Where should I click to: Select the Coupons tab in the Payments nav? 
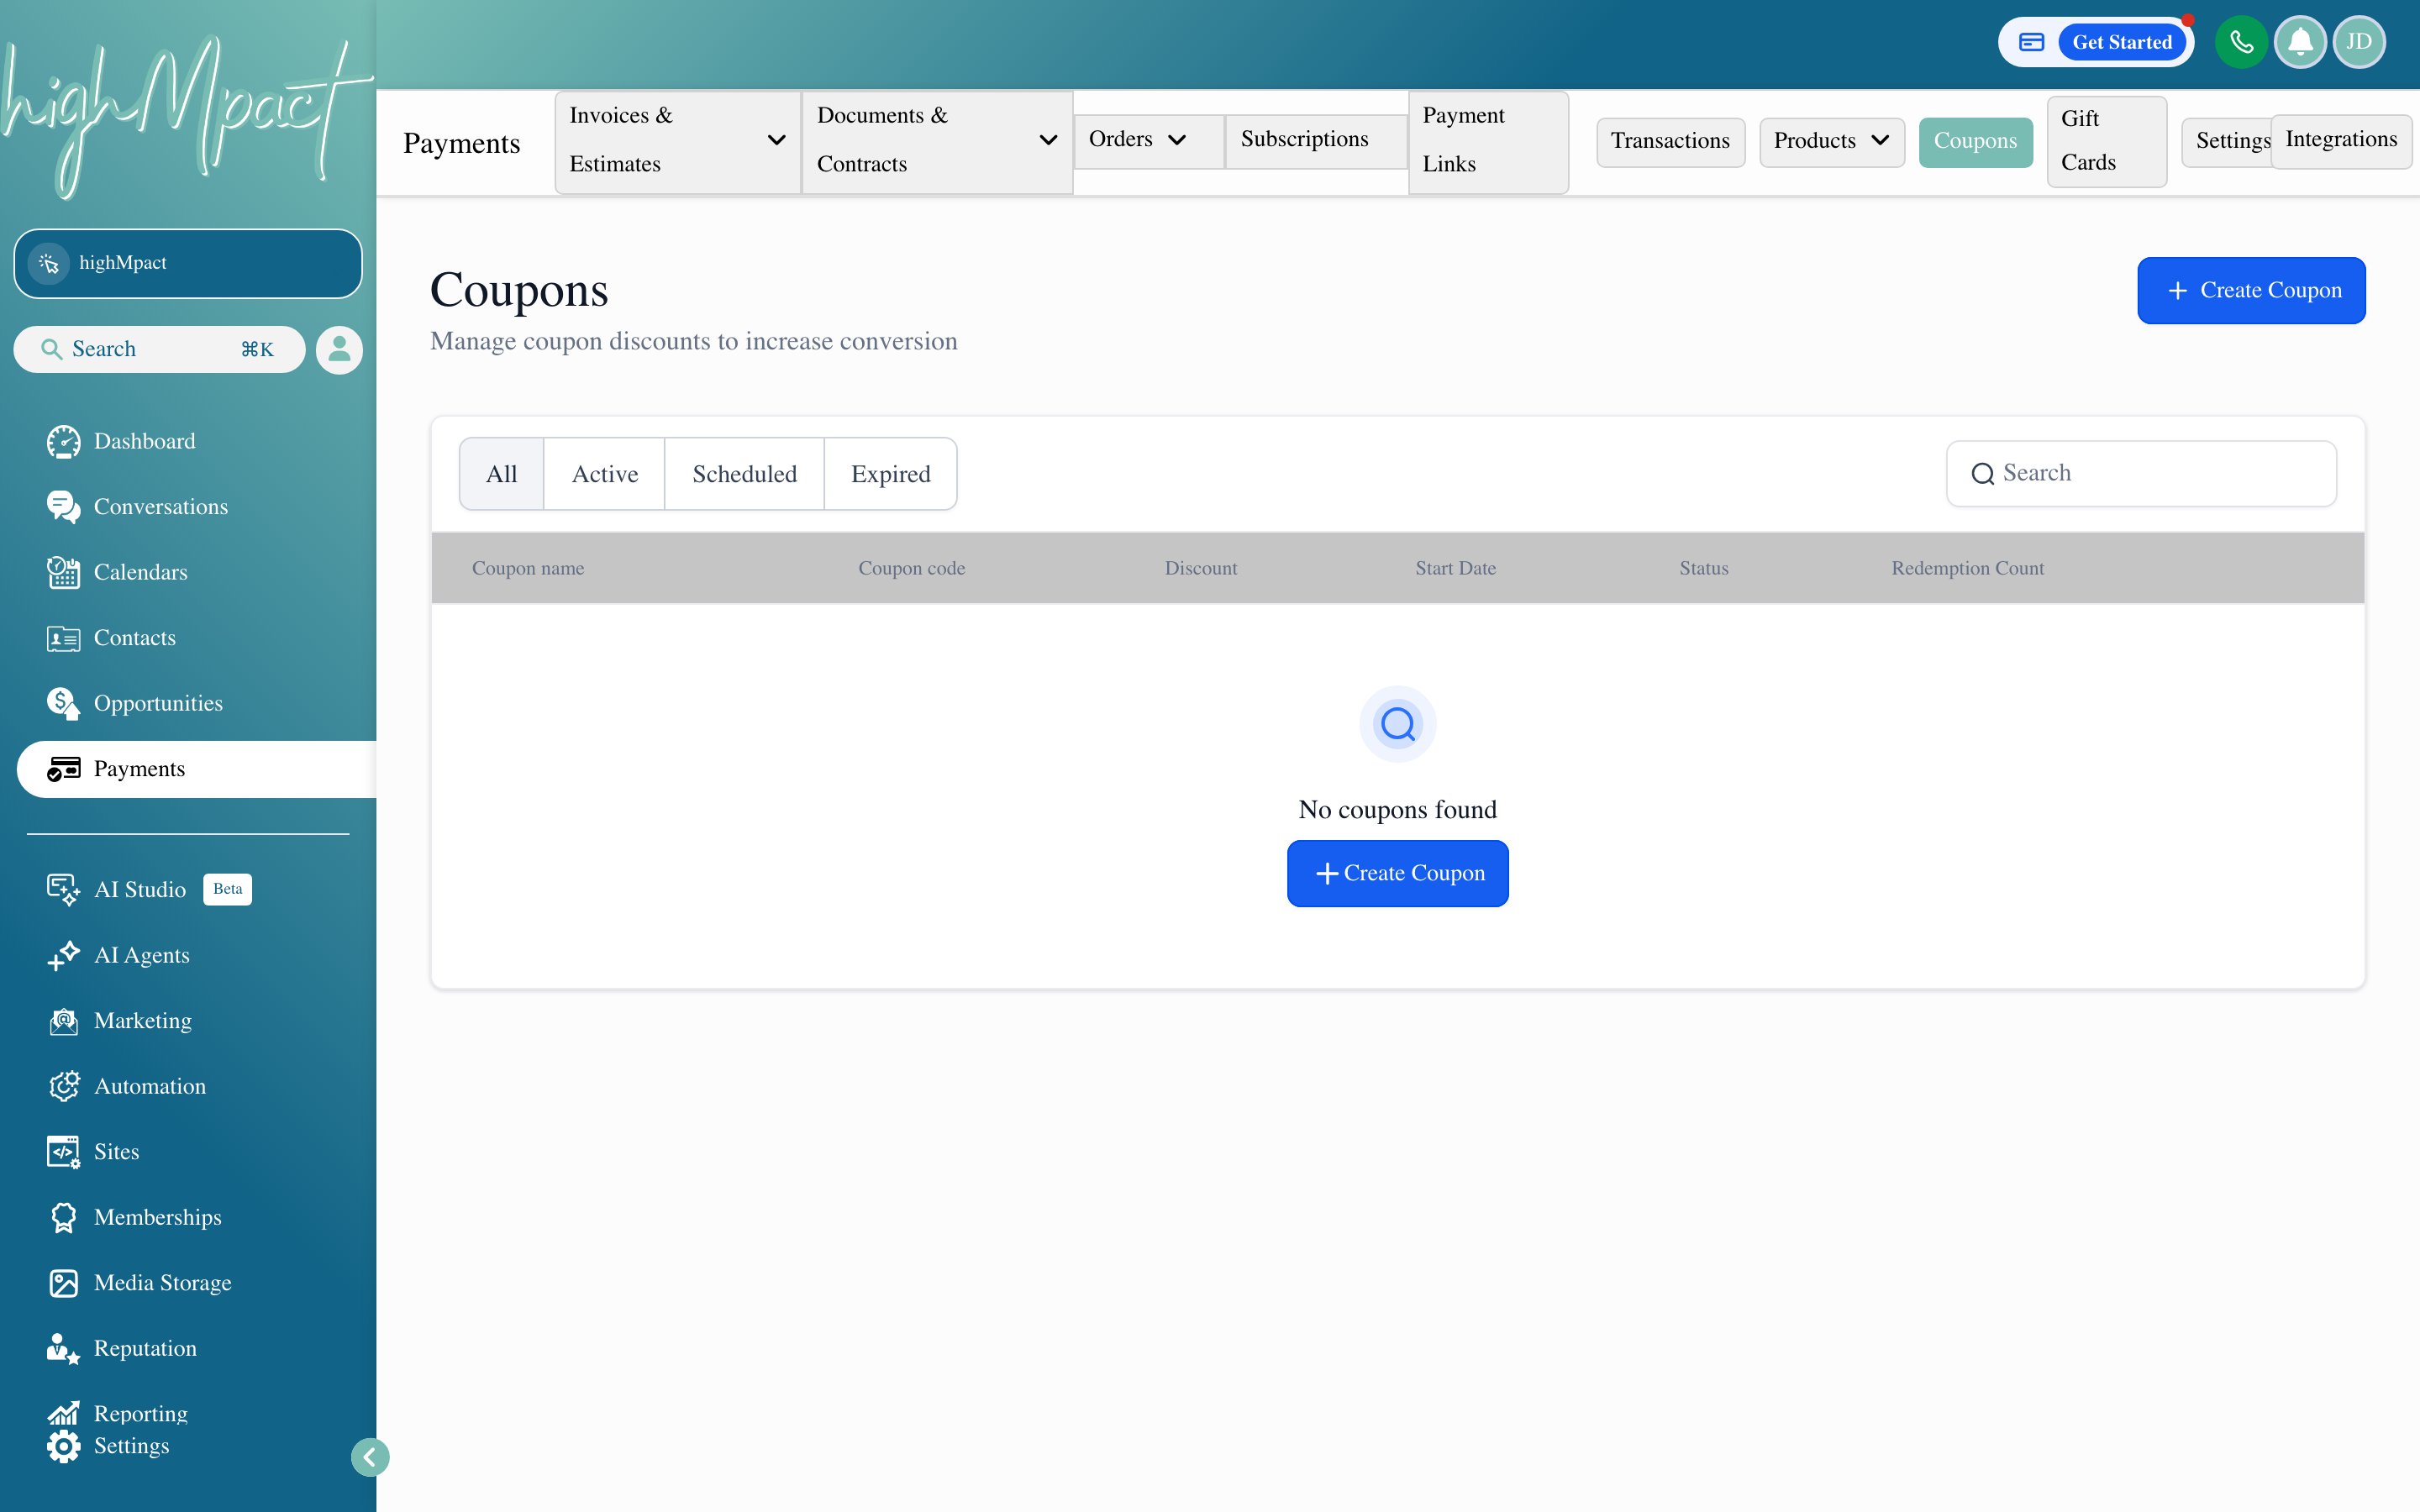coord(1975,141)
